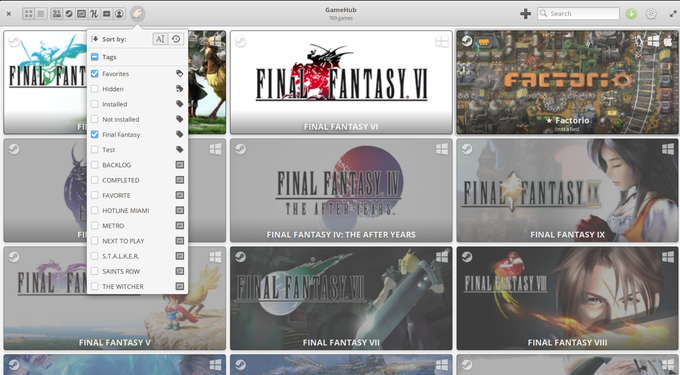
Task: Close the tag filter popover via tag button
Action: pyautogui.click(x=137, y=14)
